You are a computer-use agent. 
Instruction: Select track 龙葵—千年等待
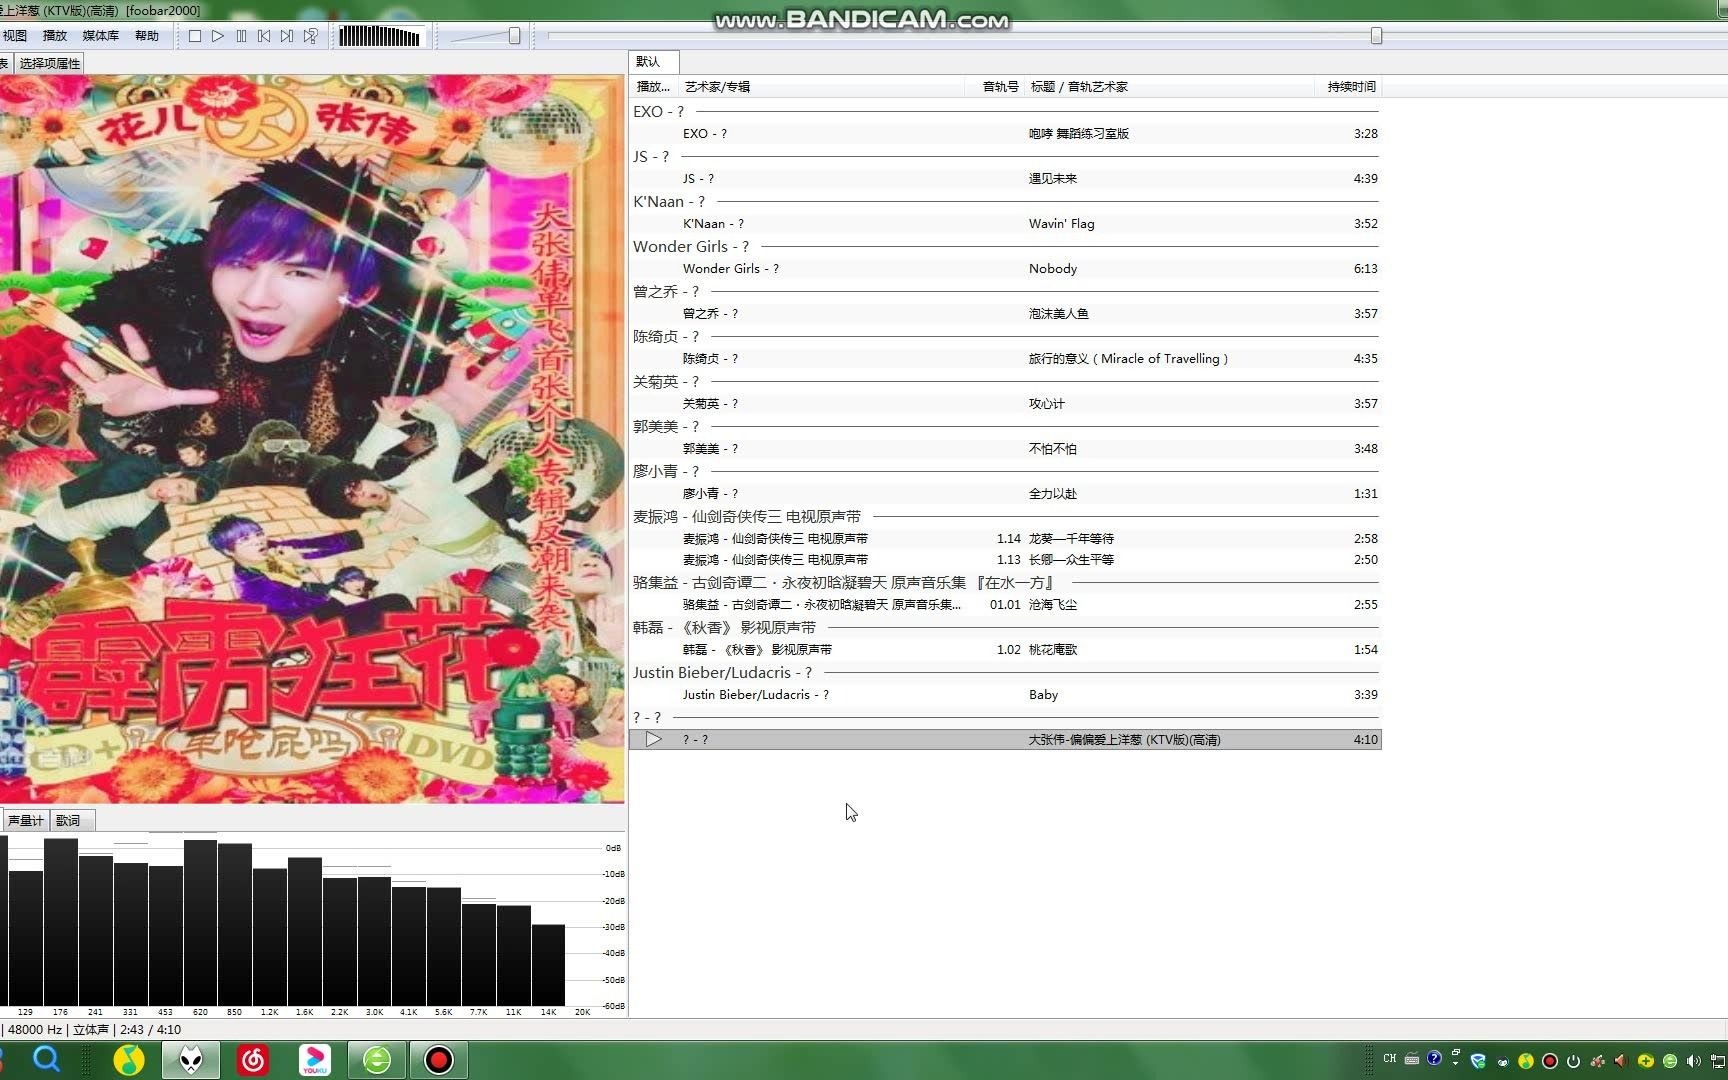point(1005,539)
